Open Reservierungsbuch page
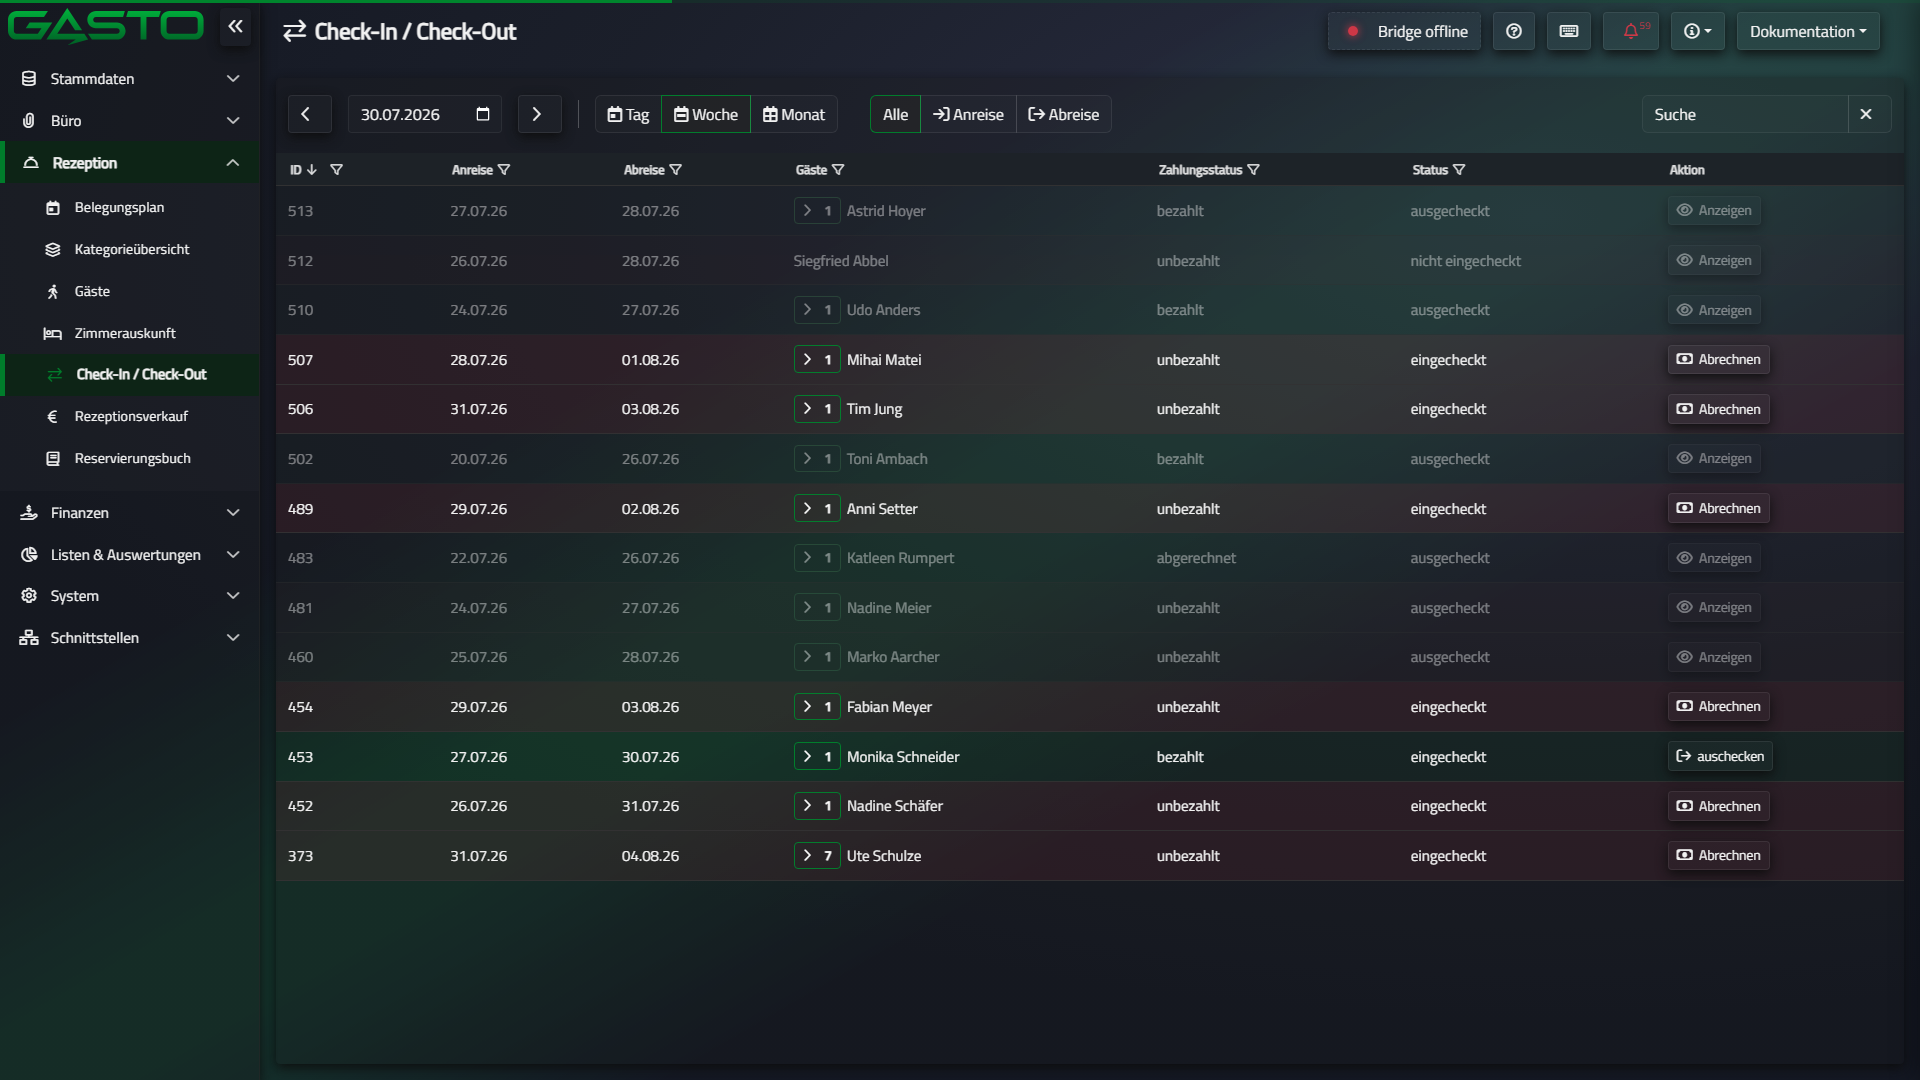The height and width of the screenshot is (1080, 1920). 130,458
